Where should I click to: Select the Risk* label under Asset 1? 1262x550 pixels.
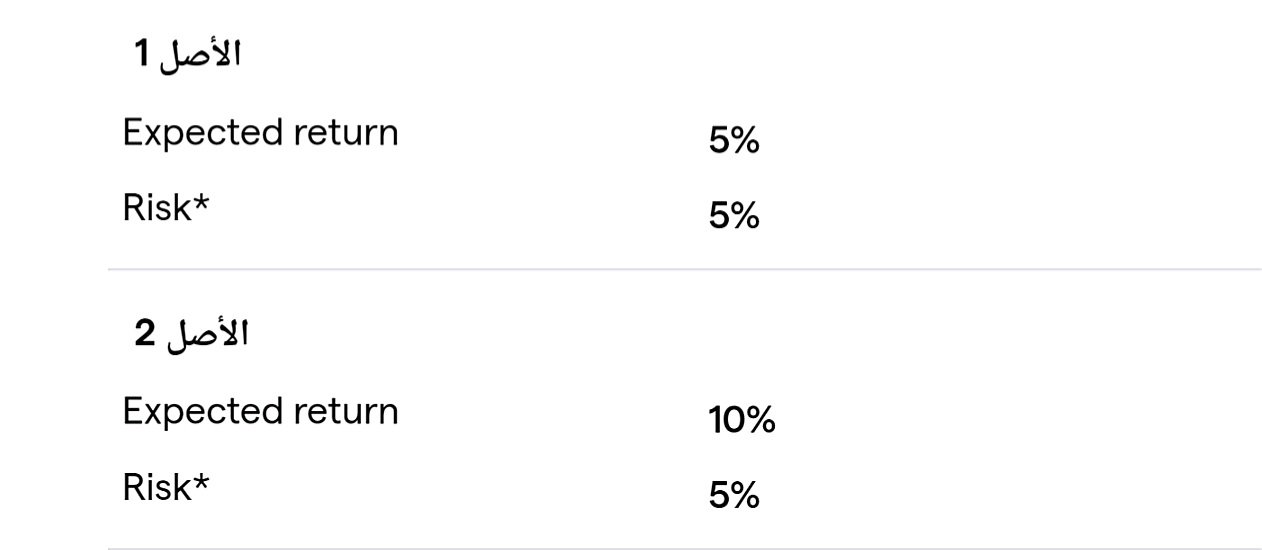167,209
